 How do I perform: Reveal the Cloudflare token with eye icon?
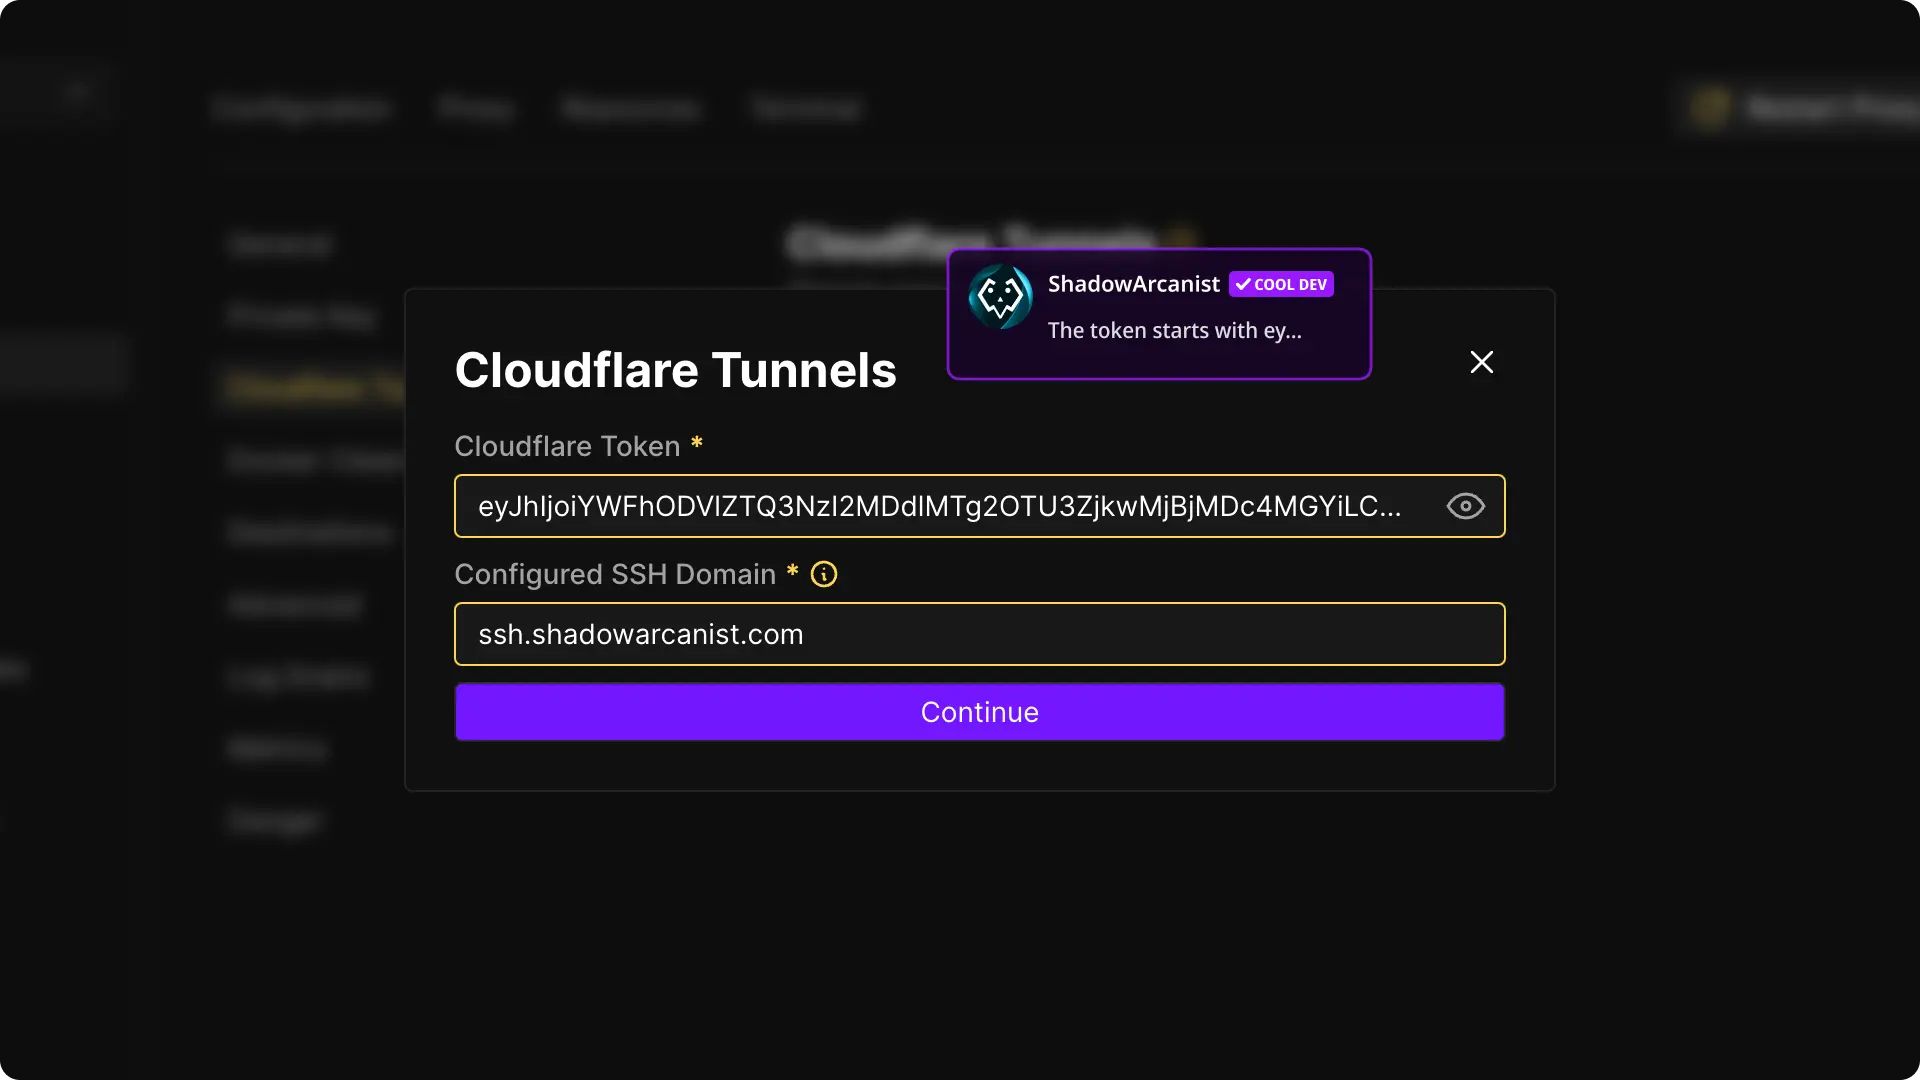(x=1465, y=506)
